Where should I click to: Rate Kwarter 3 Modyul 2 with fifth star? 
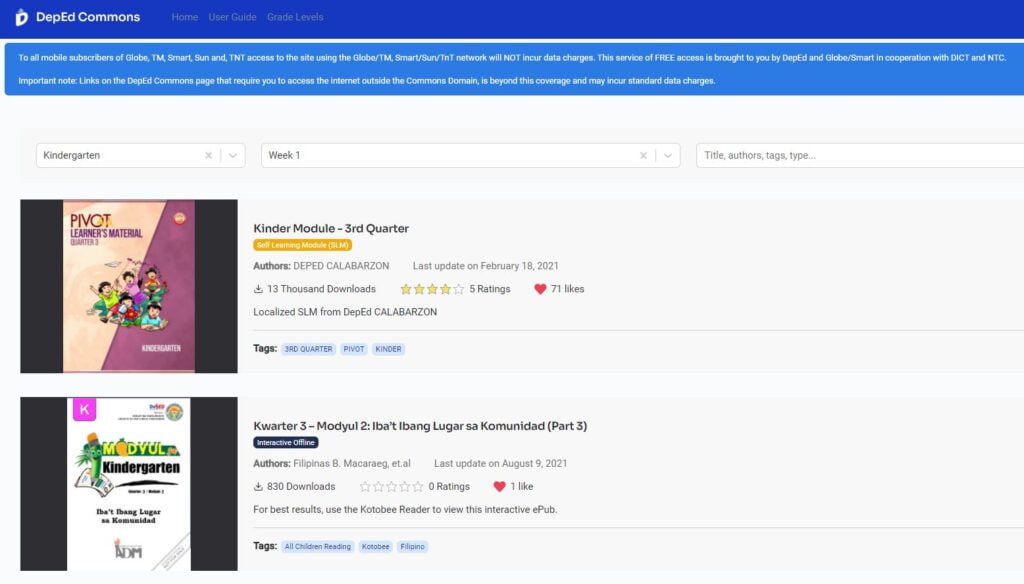tap(417, 487)
